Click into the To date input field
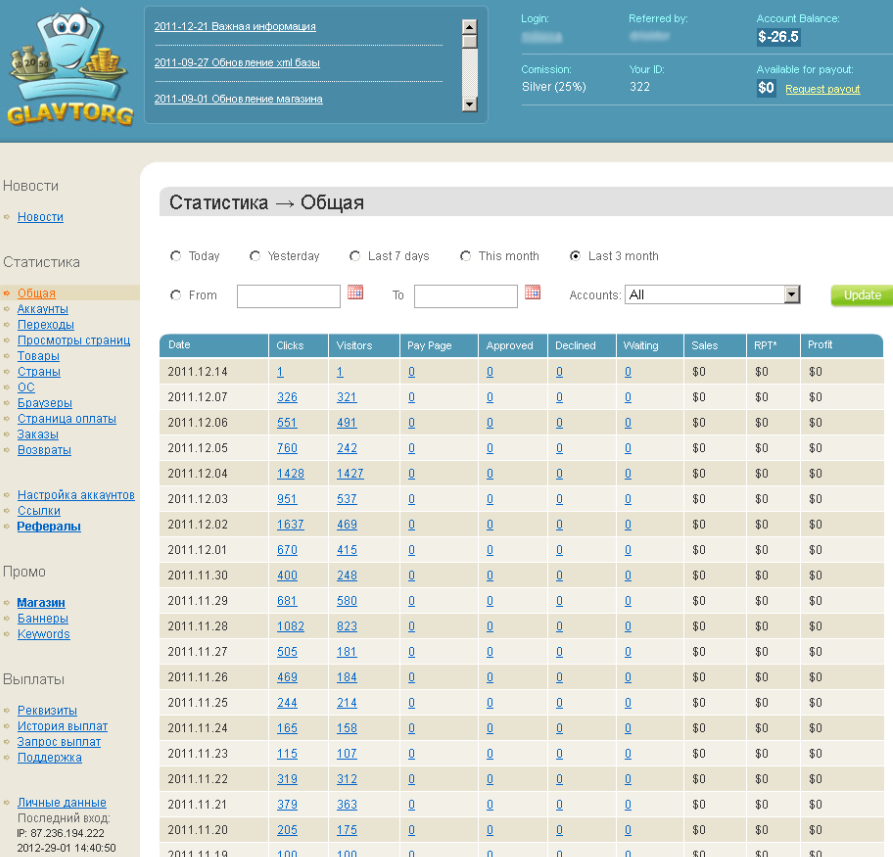The width and height of the screenshot is (893, 857). [465, 296]
